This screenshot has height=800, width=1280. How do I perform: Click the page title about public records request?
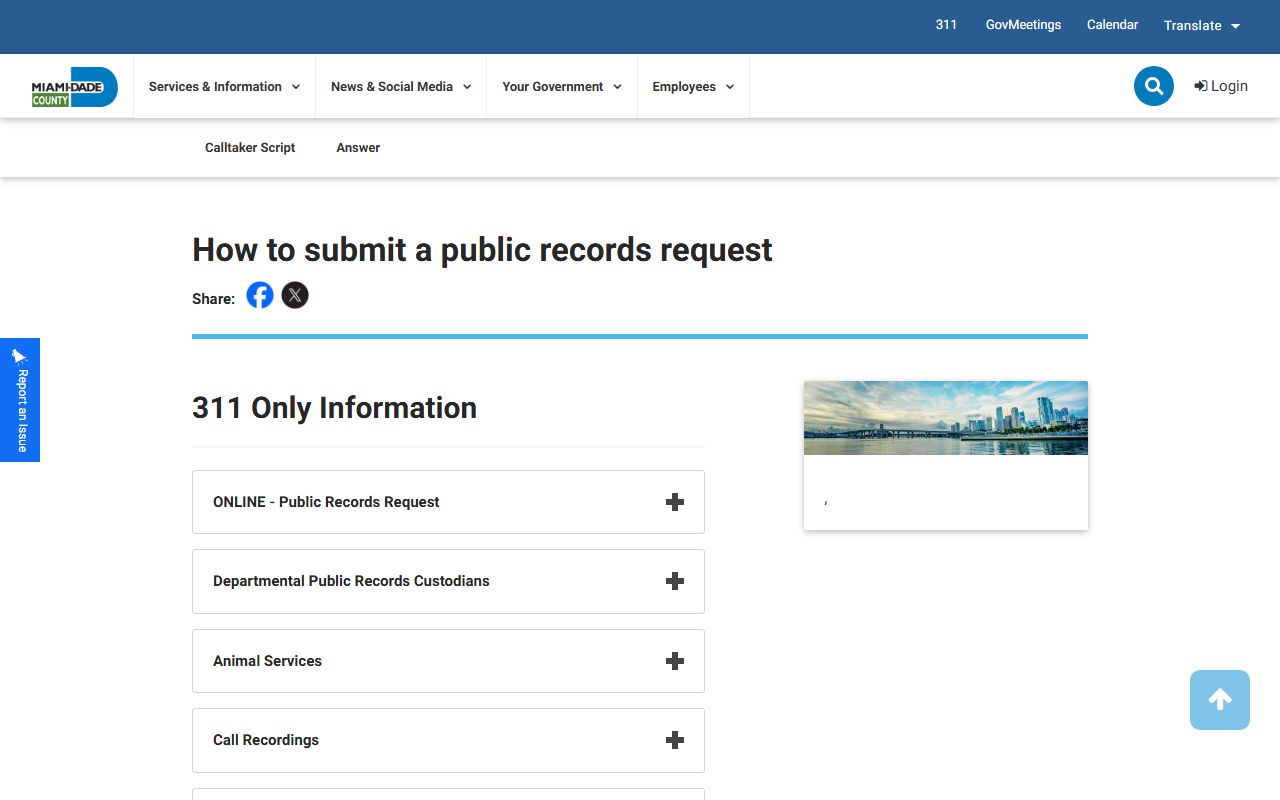pos(482,249)
